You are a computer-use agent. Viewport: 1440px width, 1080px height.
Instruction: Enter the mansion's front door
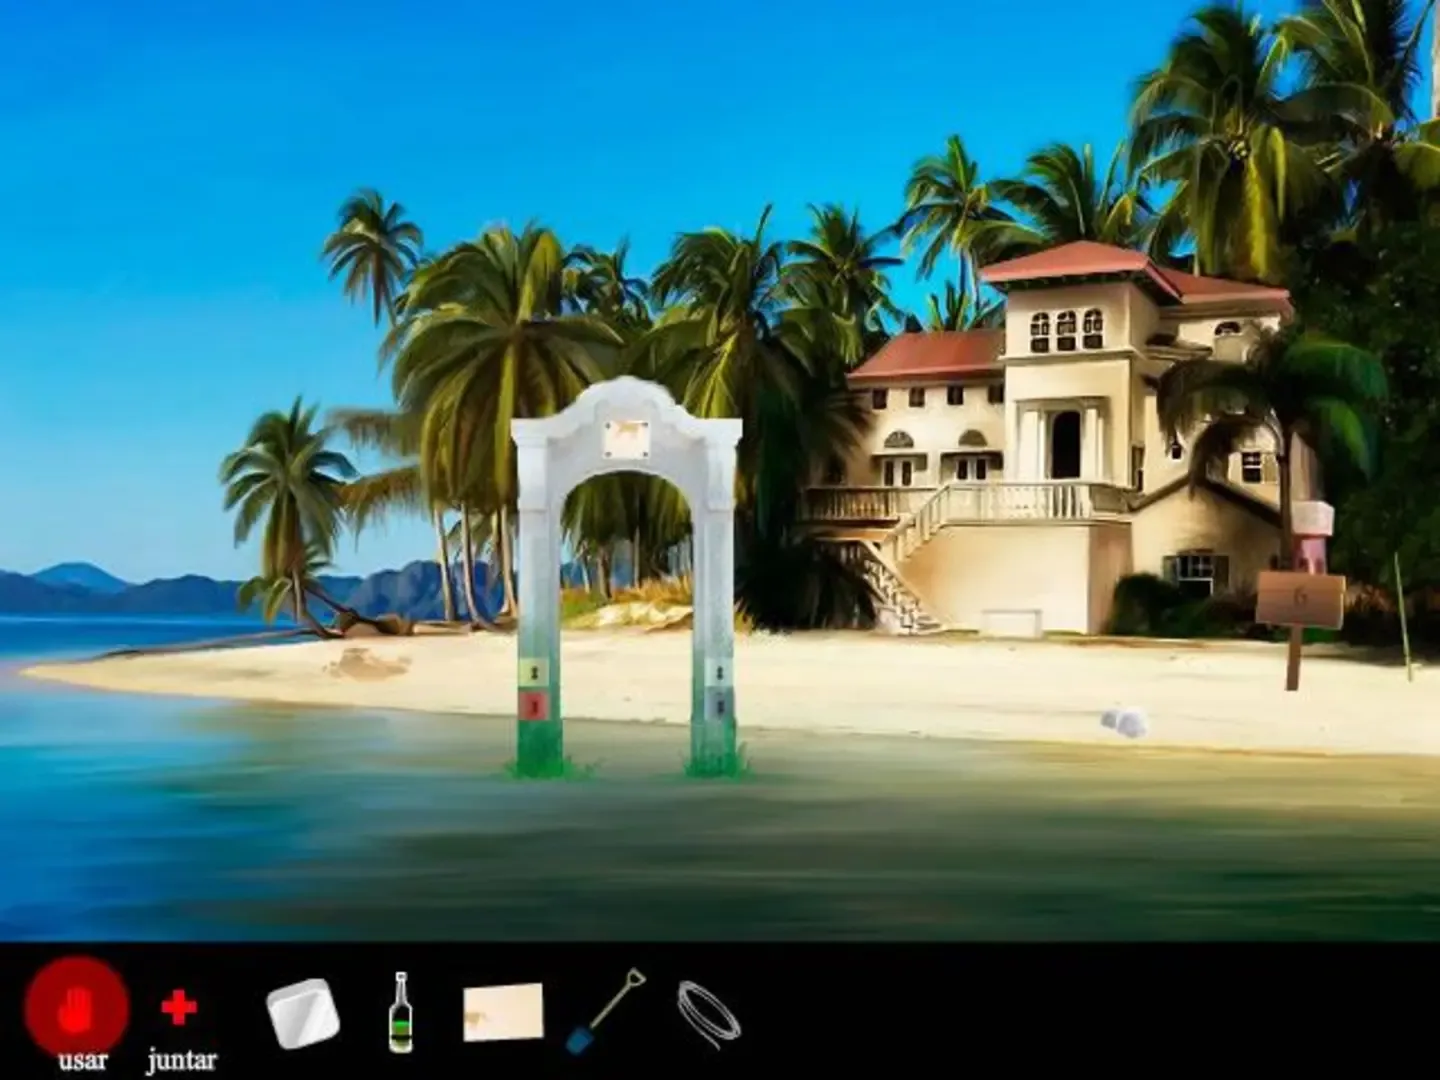click(1066, 445)
